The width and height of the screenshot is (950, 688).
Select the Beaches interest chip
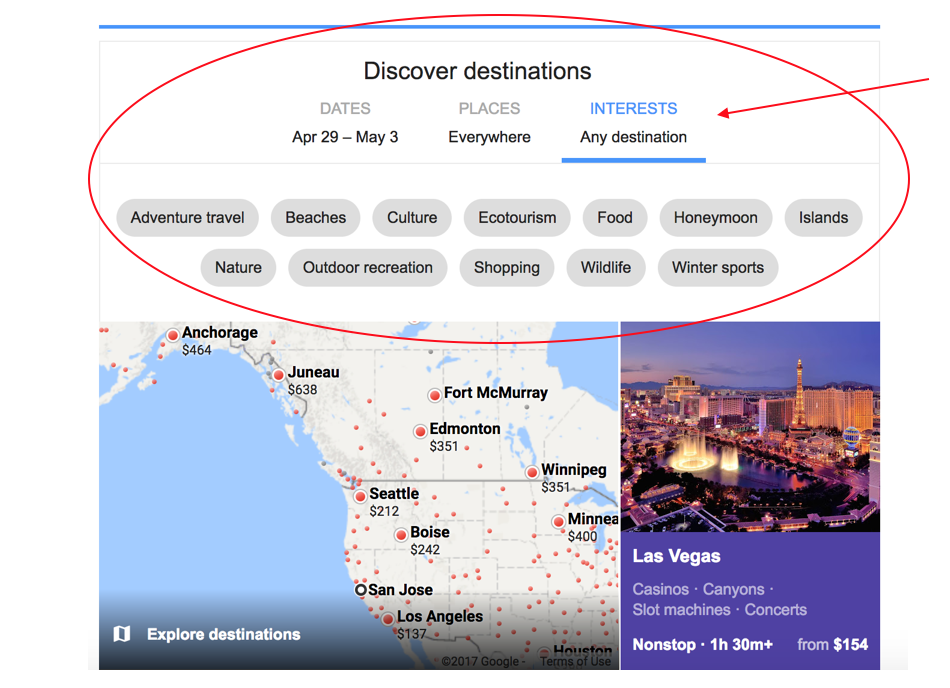coord(316,217)
